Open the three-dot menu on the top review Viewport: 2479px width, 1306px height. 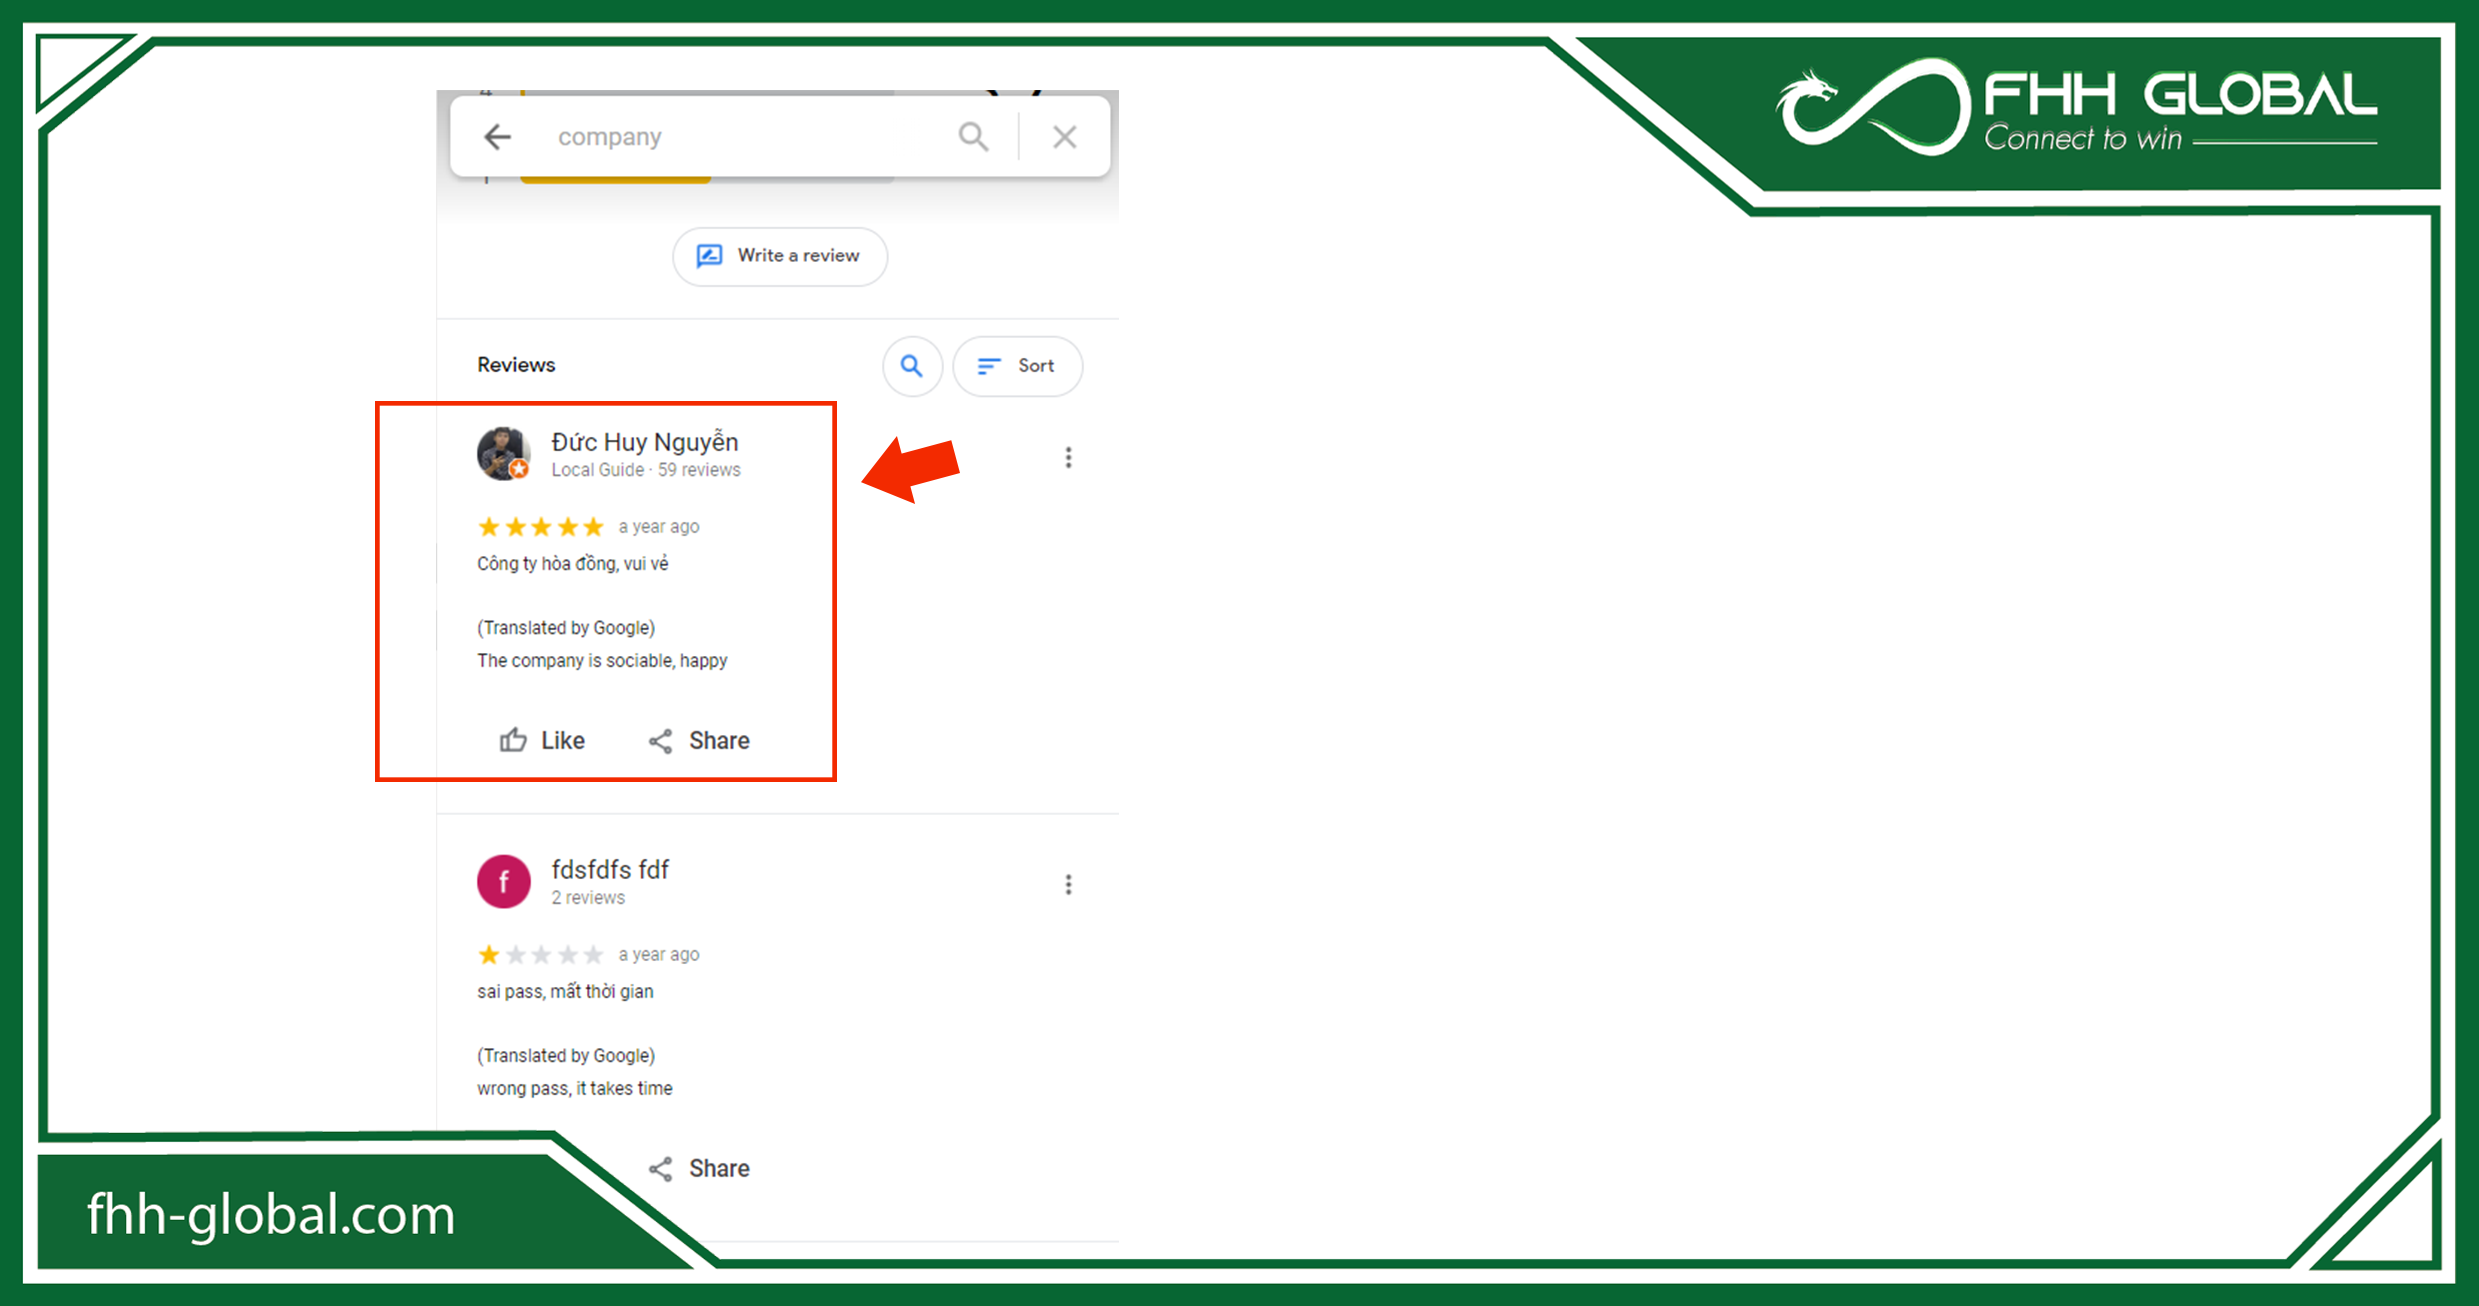[1068, 457]
